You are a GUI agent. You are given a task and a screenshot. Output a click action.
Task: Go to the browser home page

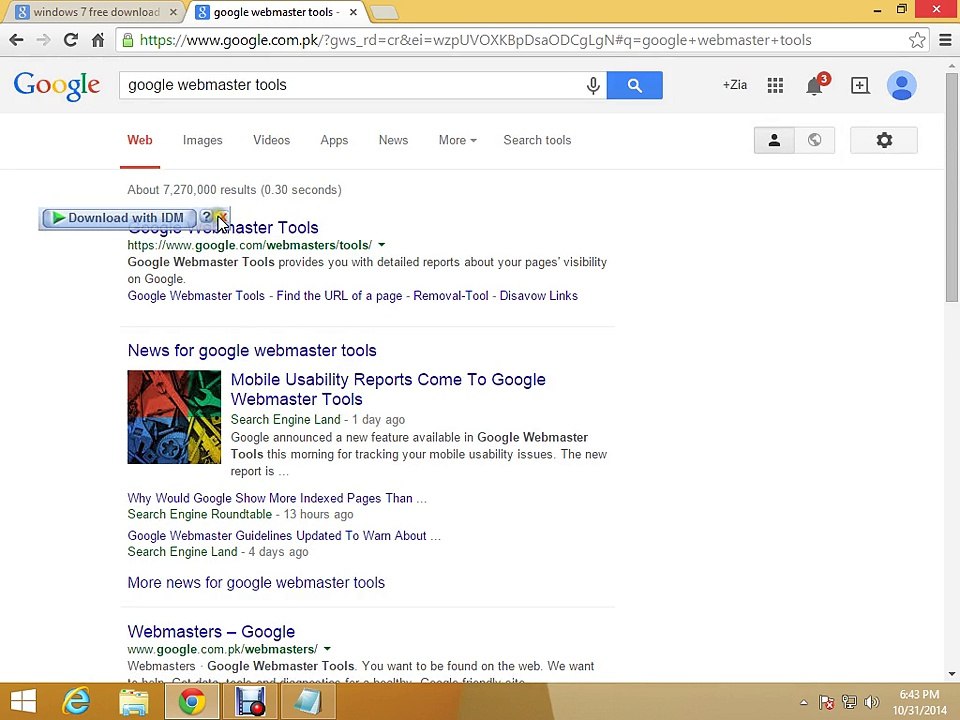[98, 40]
